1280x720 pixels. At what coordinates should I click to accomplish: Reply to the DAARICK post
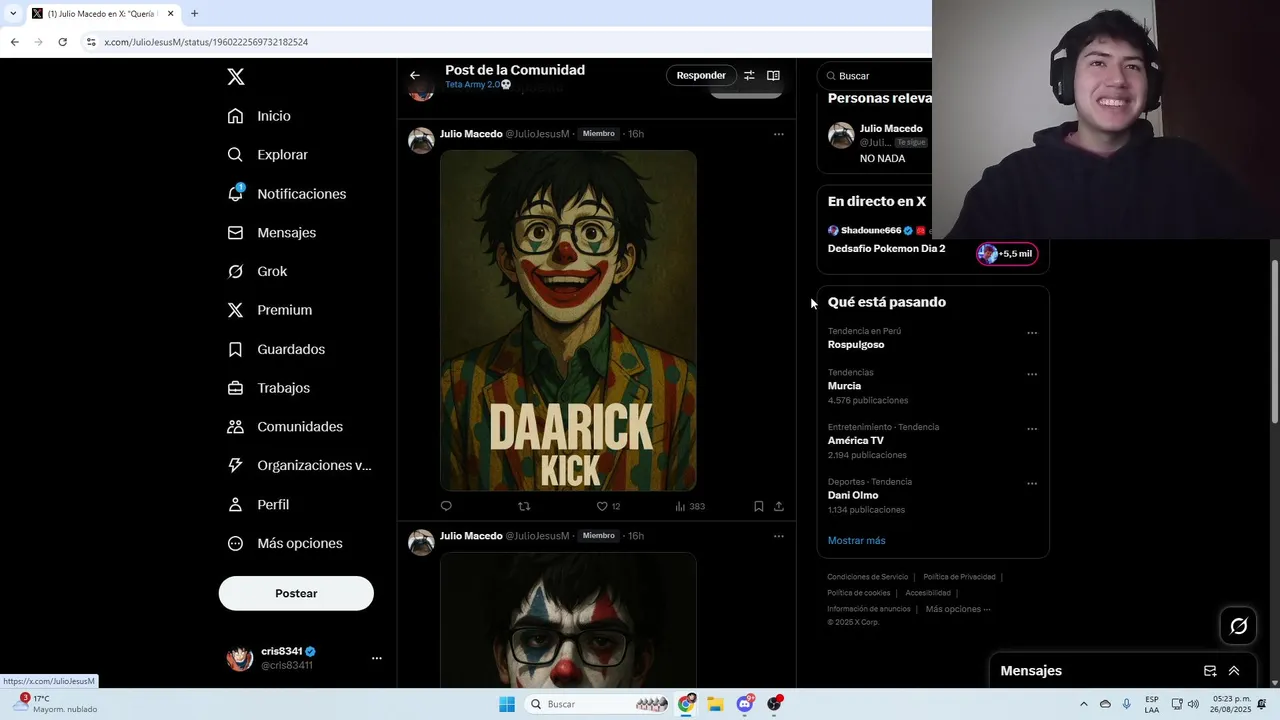pos(446,506)
